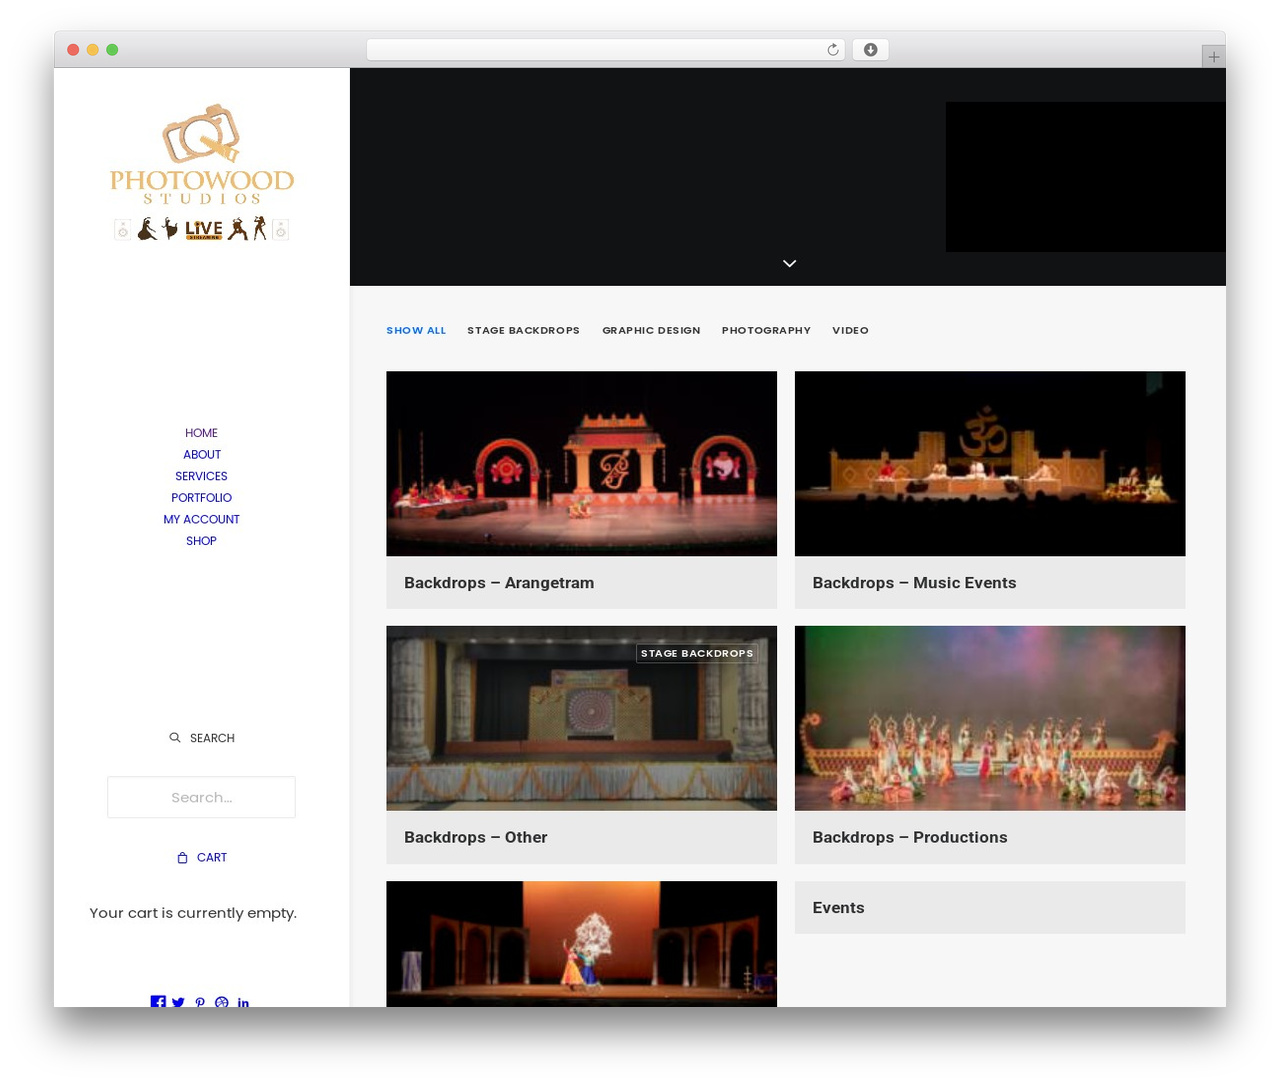
Task: Open Backdrops – Other thumbnail image
Action: pyautogui.click(x=581, y=718)
